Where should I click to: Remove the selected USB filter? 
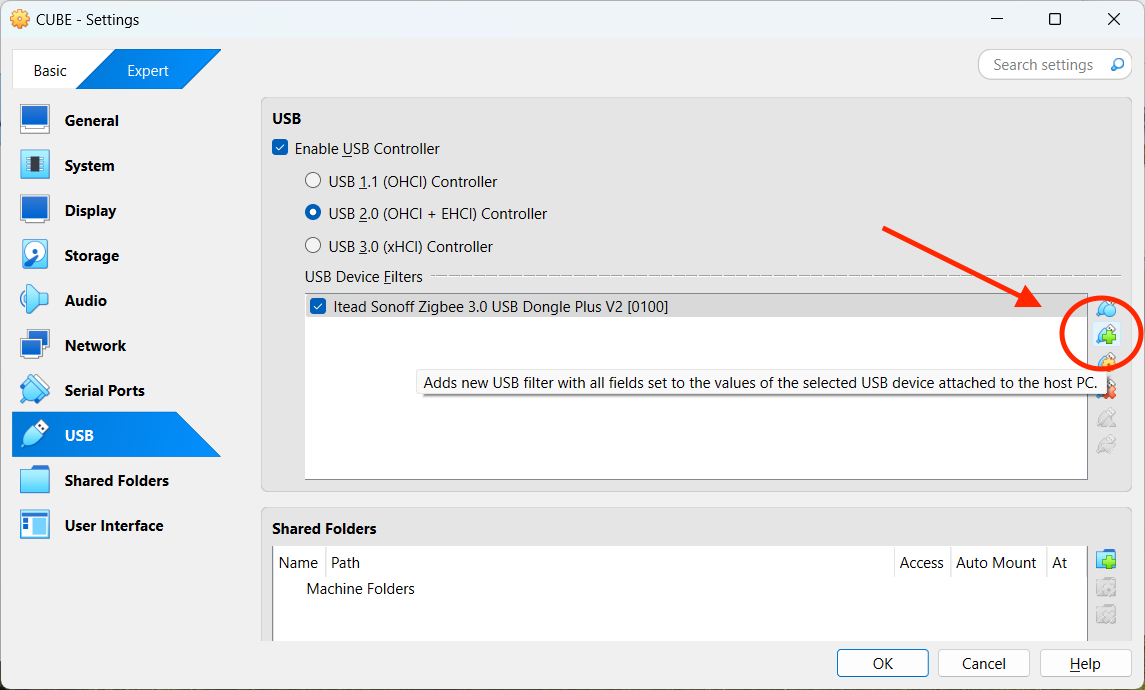(1106, 390)
